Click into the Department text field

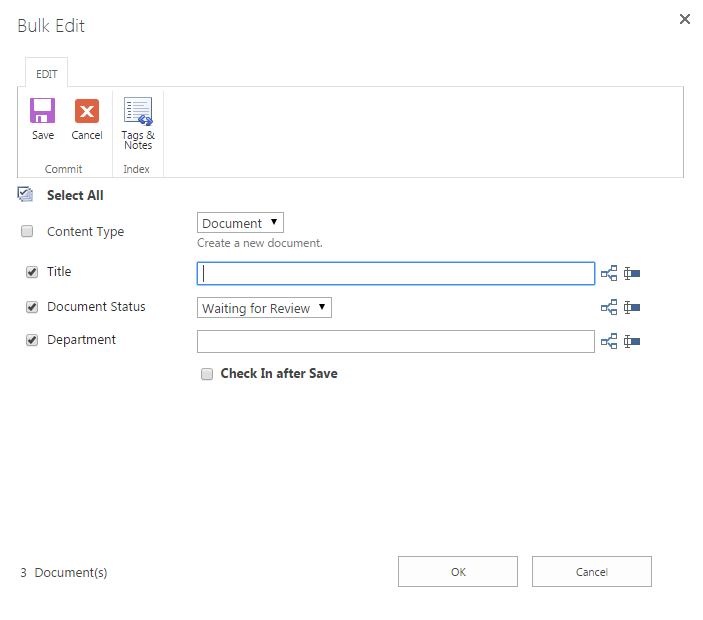[395, 342]
